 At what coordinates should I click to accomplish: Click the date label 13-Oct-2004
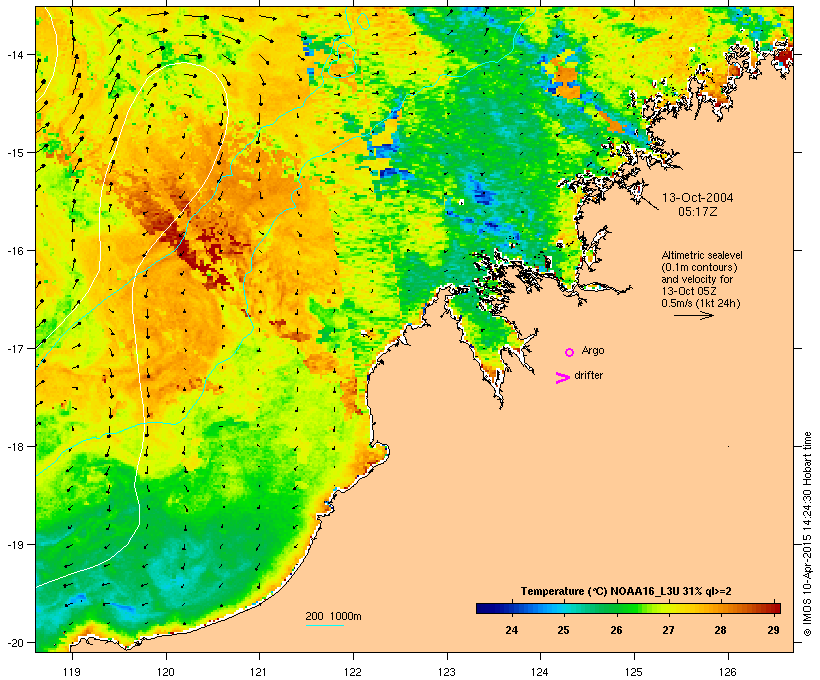pos(698,198)
